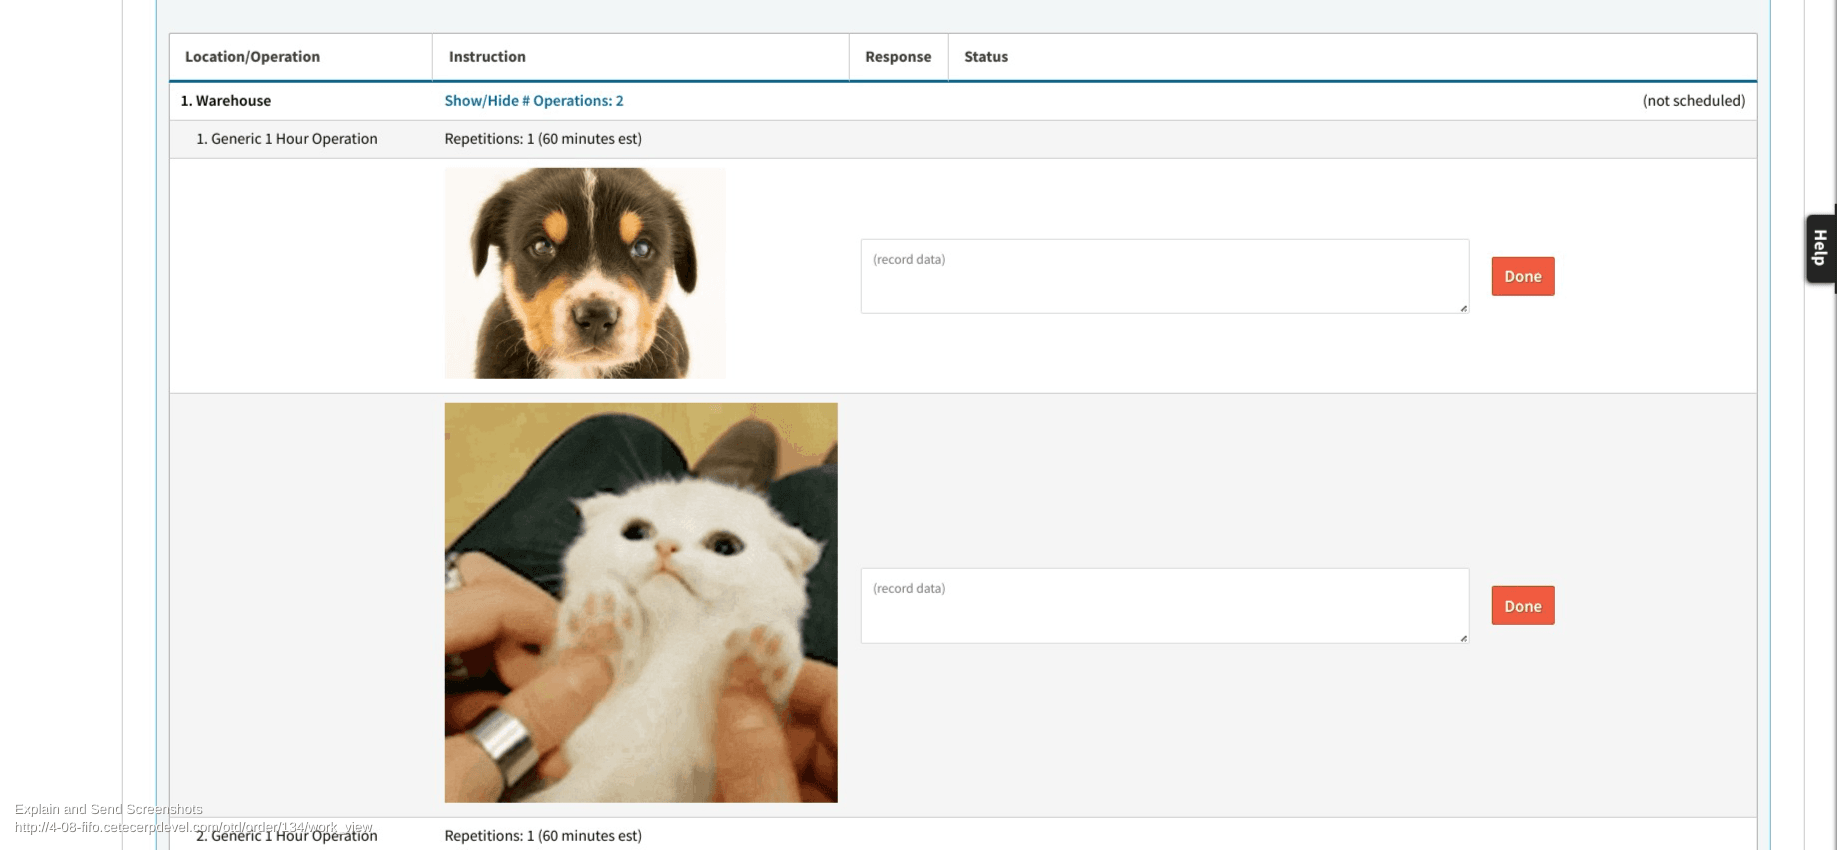Focus record data field next to puppy
Image resolution: width=1837 pixels, height=850 pixels.
1163,276
